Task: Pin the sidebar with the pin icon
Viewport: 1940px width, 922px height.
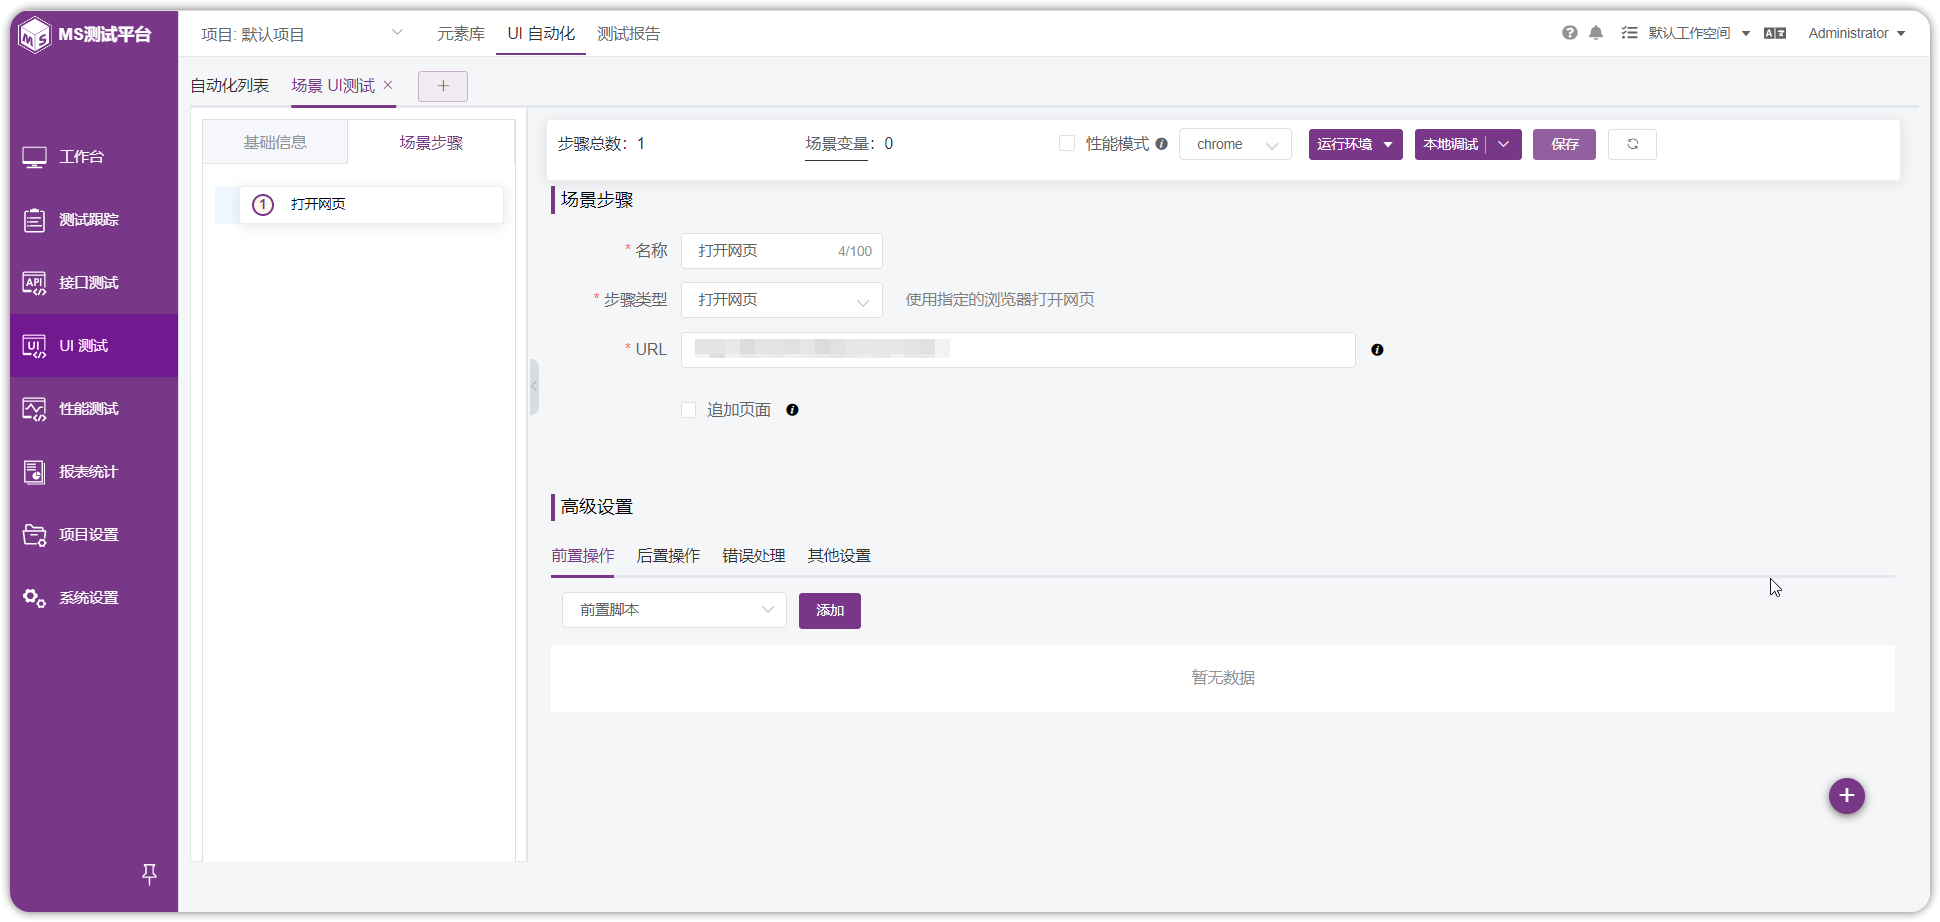Action: coord(149,874)
